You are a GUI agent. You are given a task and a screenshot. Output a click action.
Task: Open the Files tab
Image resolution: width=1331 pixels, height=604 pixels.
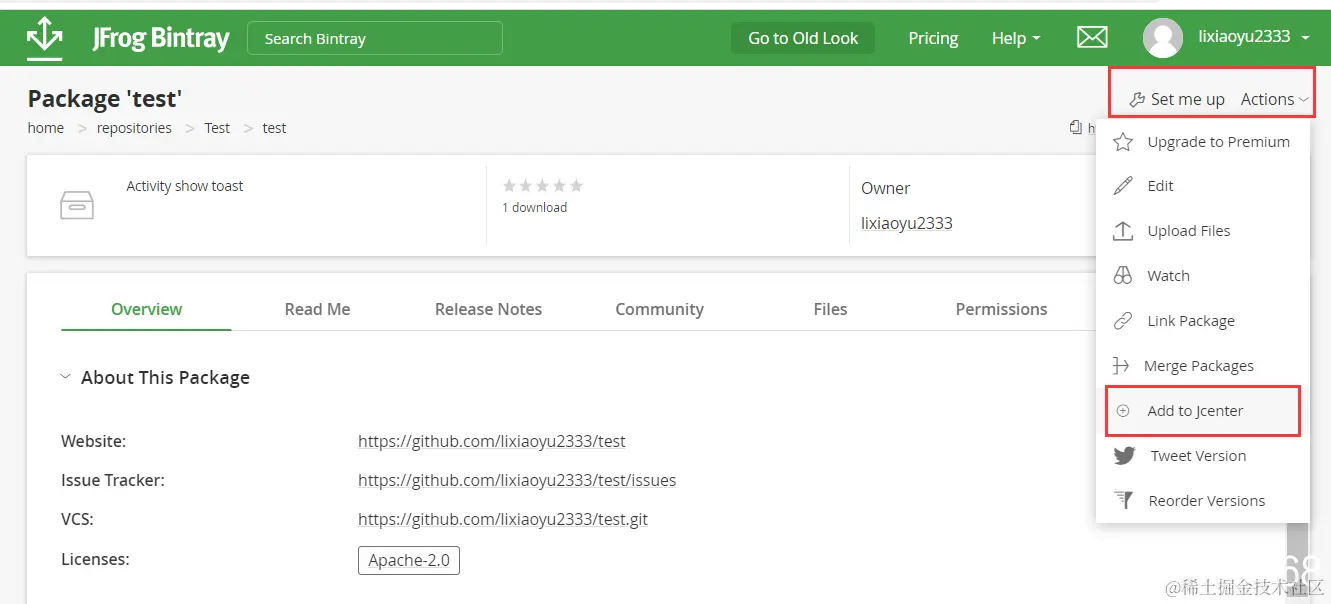coord(830,309)
